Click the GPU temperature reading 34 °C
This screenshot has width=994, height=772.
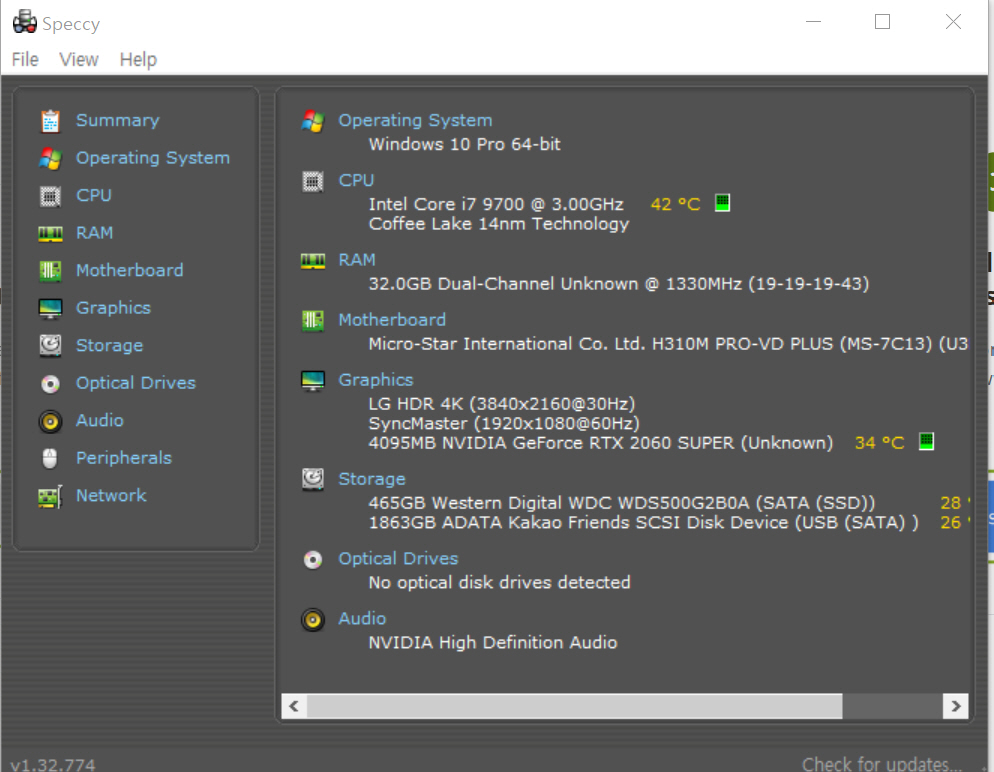(x=879, y=442)
